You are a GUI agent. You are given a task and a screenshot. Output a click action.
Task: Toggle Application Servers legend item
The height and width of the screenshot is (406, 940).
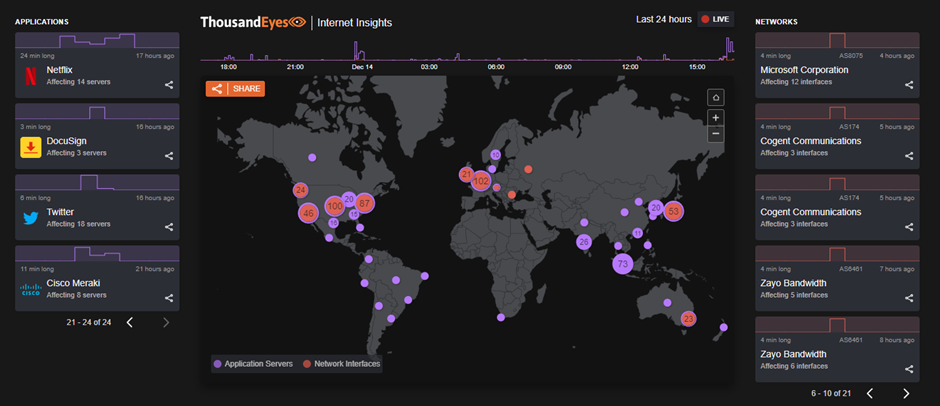click(x=254, y=364)
